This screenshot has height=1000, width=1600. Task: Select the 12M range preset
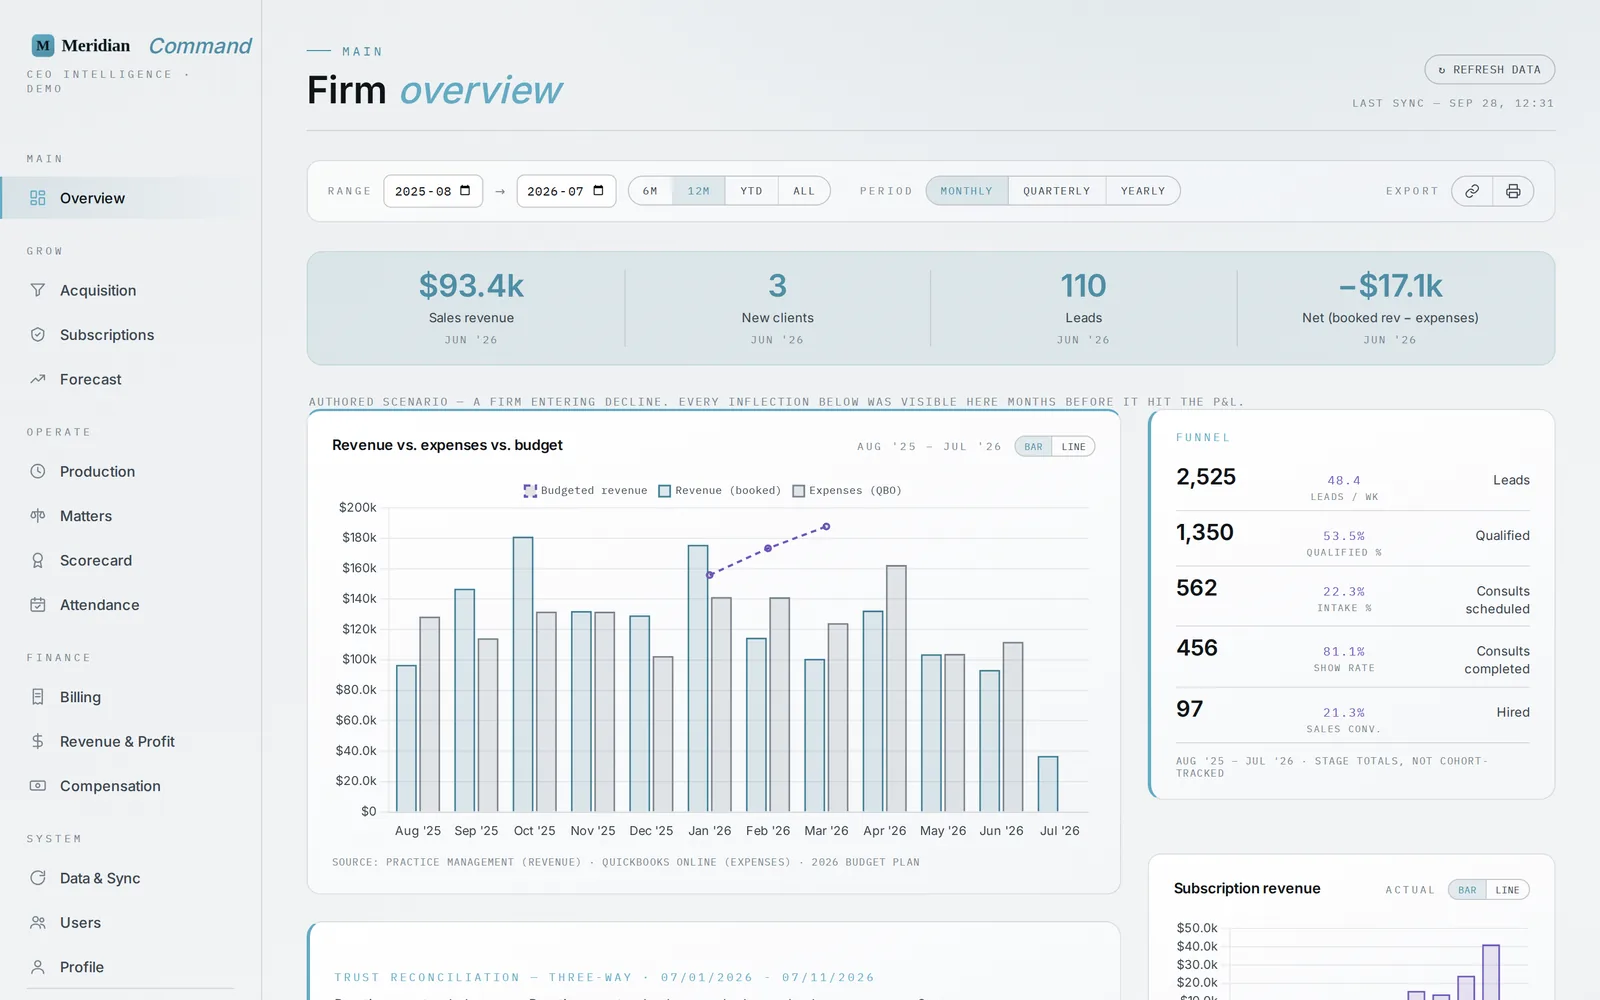699,191
